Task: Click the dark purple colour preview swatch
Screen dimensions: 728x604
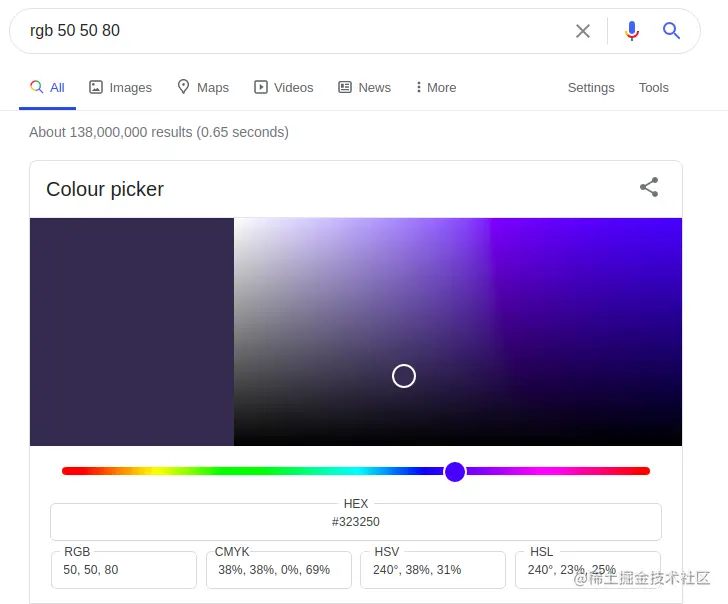Action: point(132,331)
